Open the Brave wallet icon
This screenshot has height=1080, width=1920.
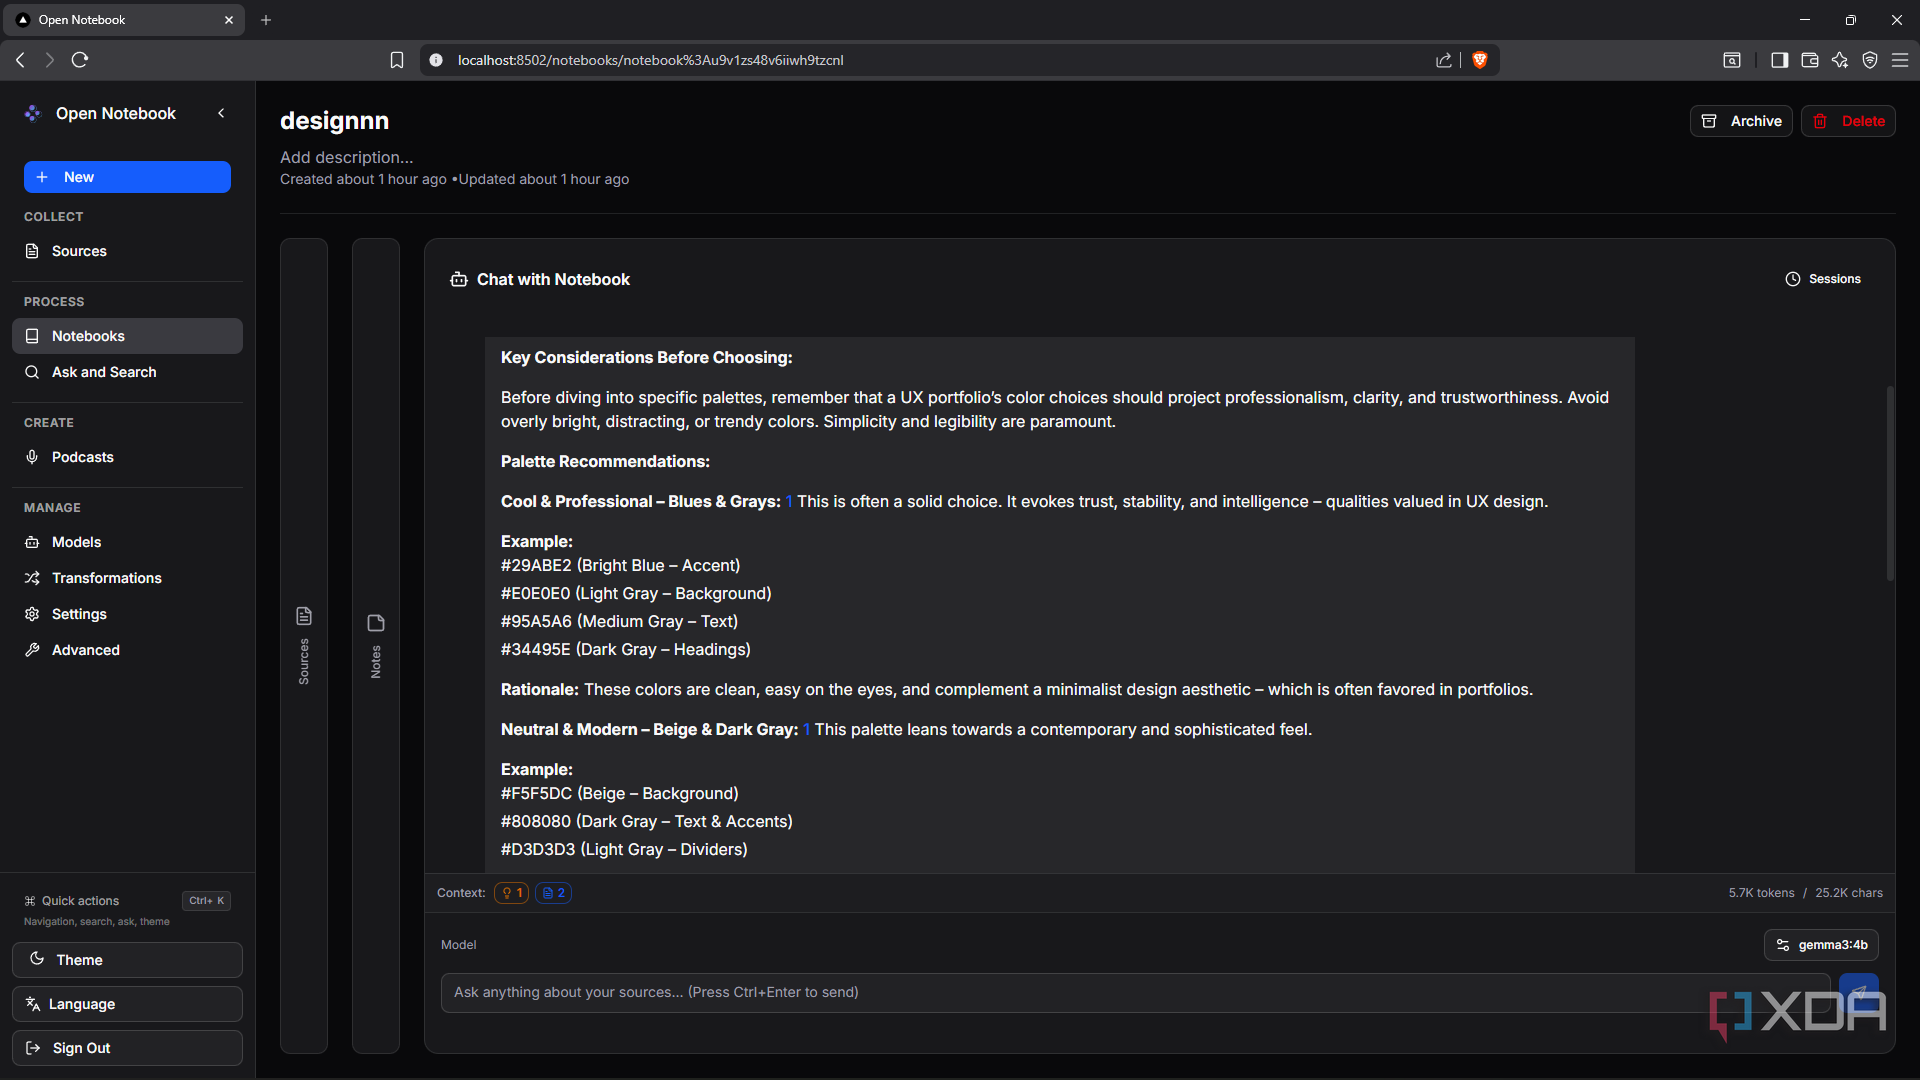(1809, 60)
